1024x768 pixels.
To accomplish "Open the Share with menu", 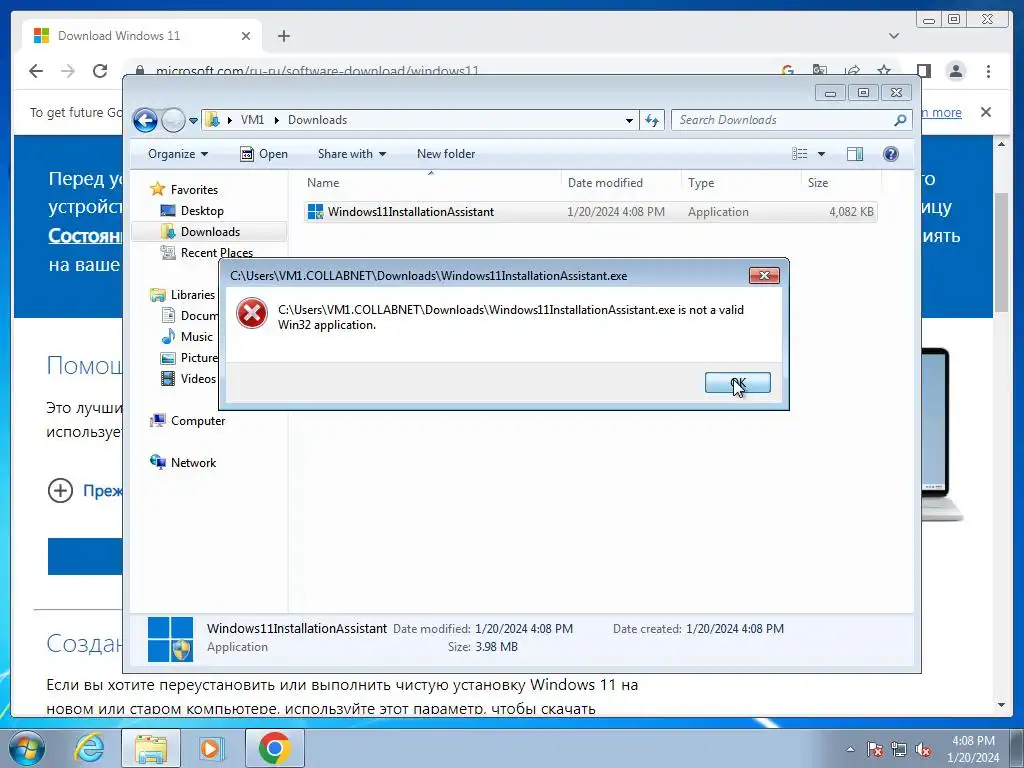I will 351,154.
